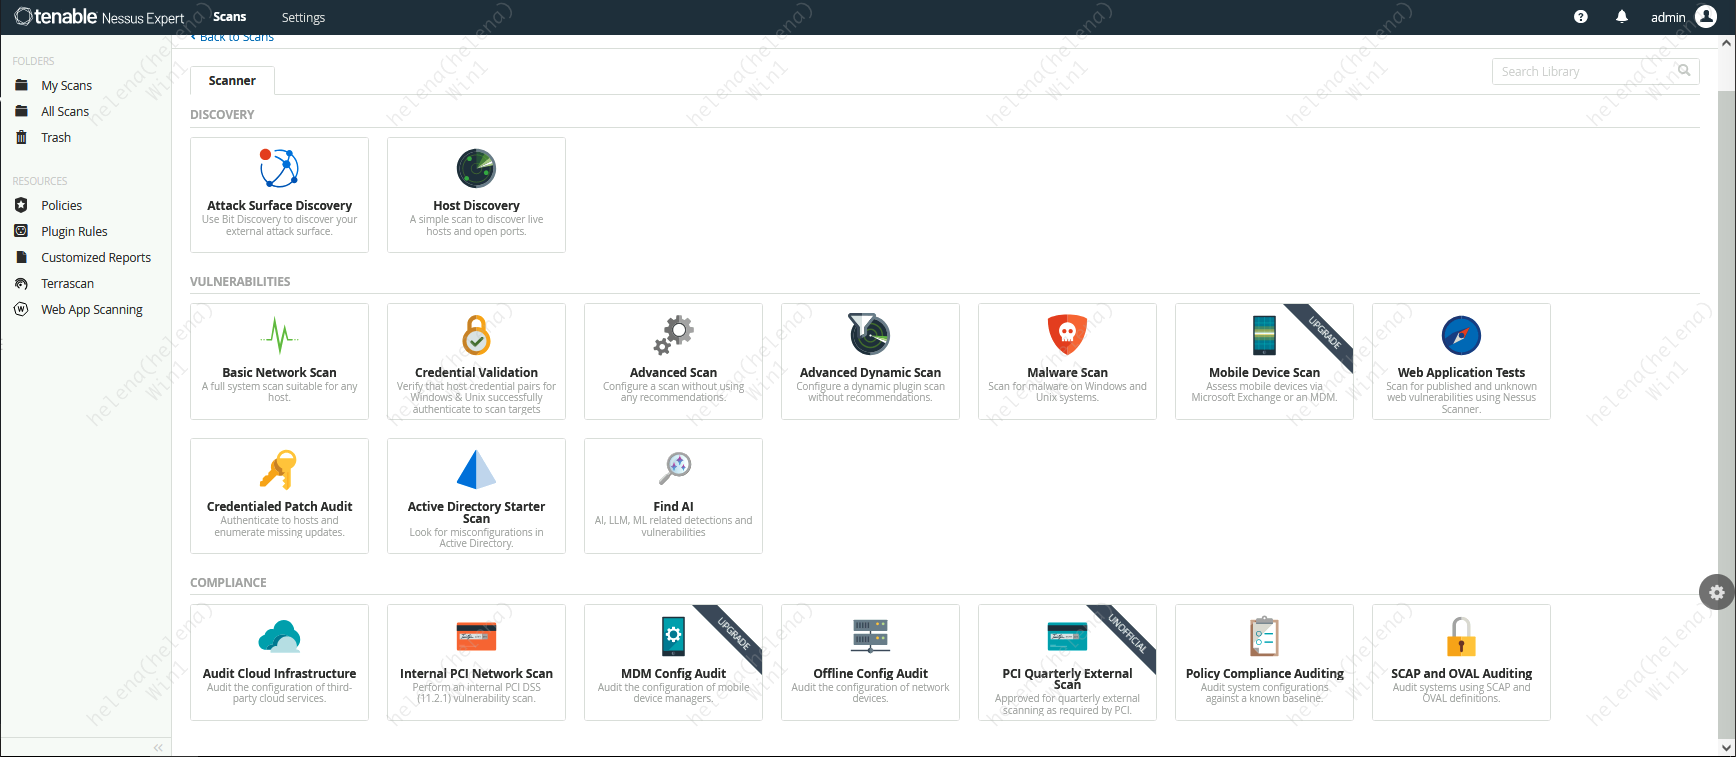Select the Scanner tab
This screenshot has height=757, width=1736.
click(232, 81)
